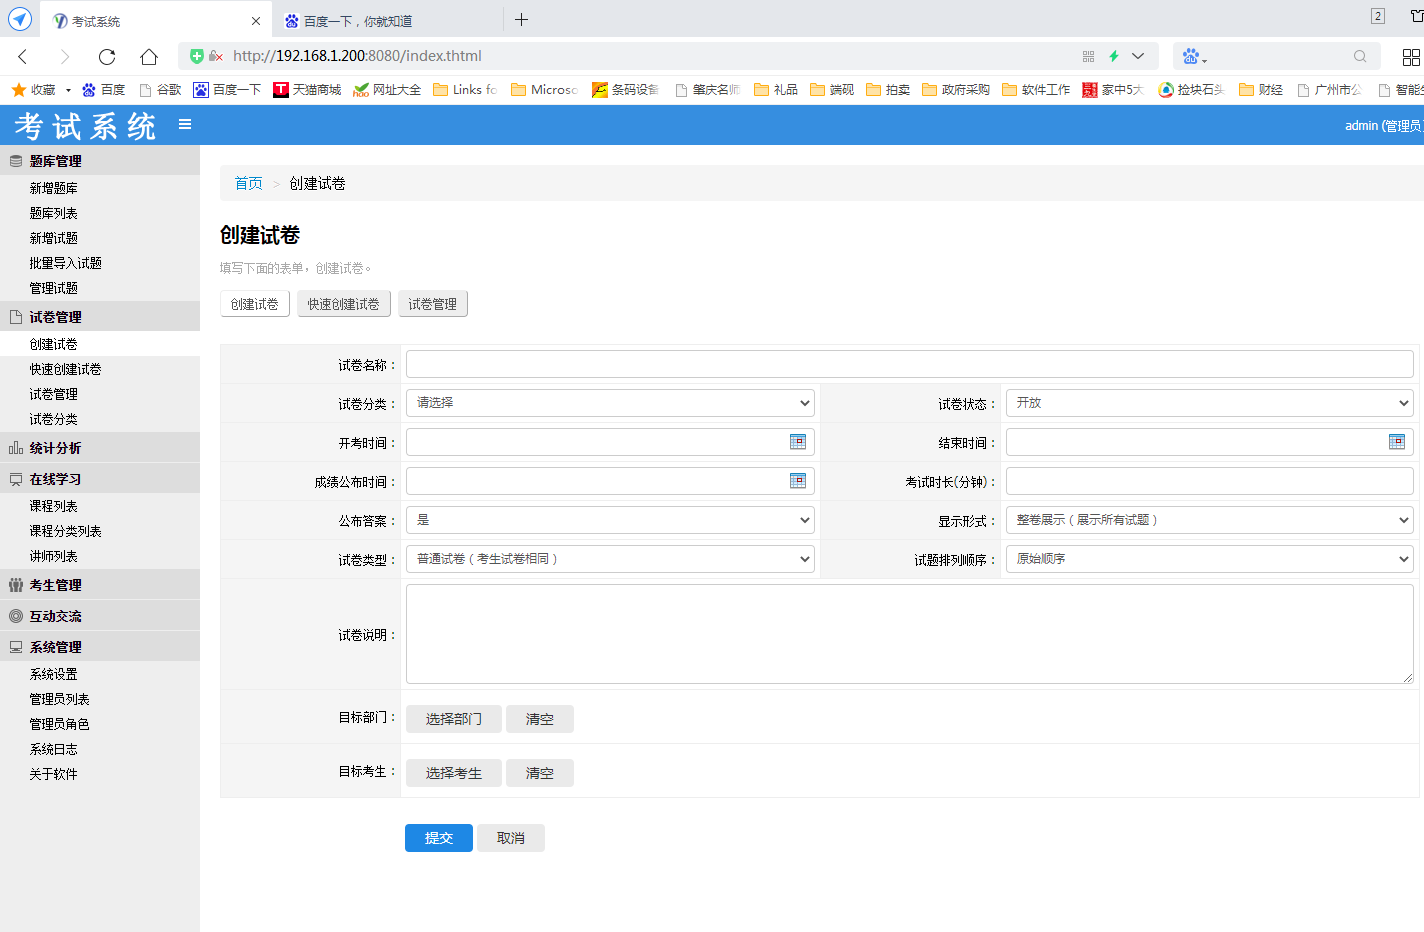Open the 结束时间 calendar picker icon
Screen dimensions: 1424x932
click(x=1397, y=442)
